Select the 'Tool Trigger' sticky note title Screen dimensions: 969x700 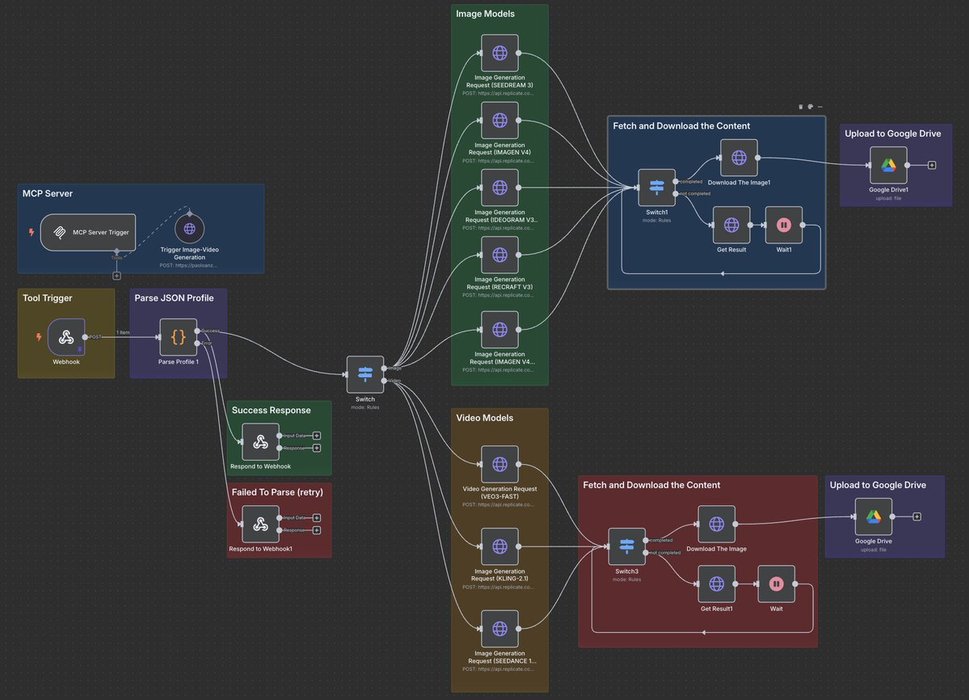pyautogui.click(x=48, y=298)
